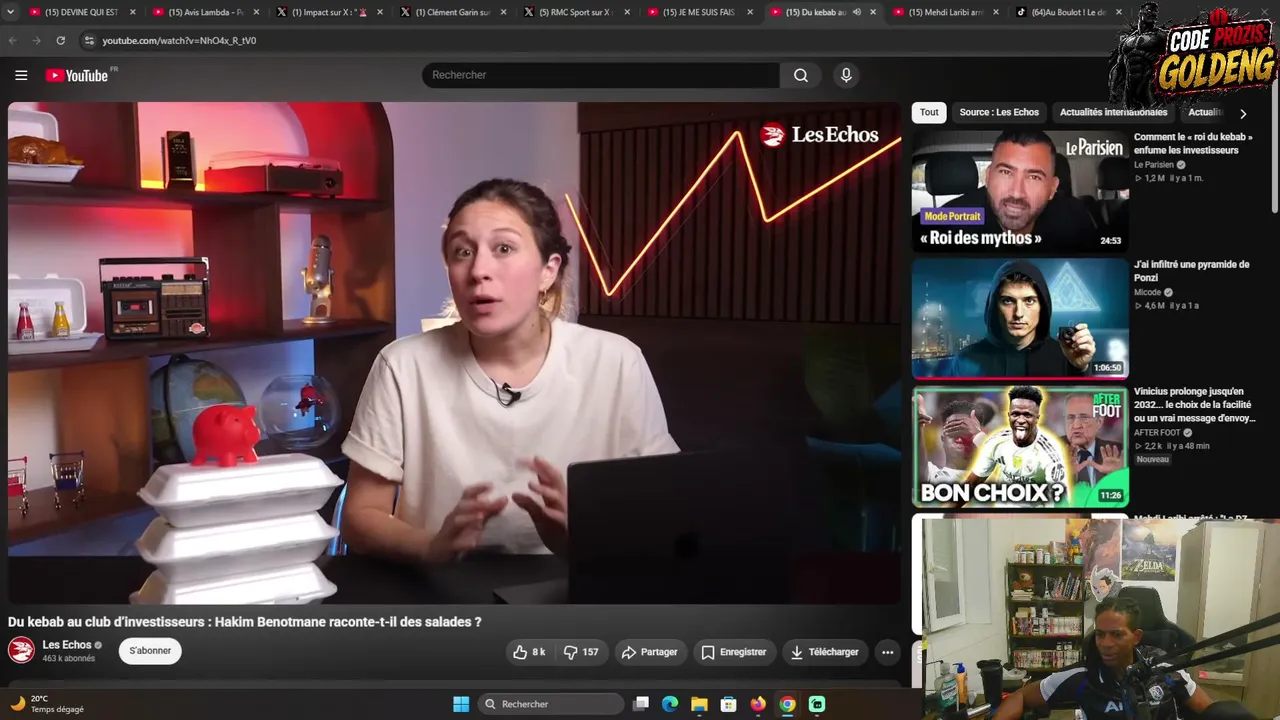Viewport: 1280px width, 720px height.
Task: Open the BON CHOIX ? thumbnail
Action: coord(1020,447)
